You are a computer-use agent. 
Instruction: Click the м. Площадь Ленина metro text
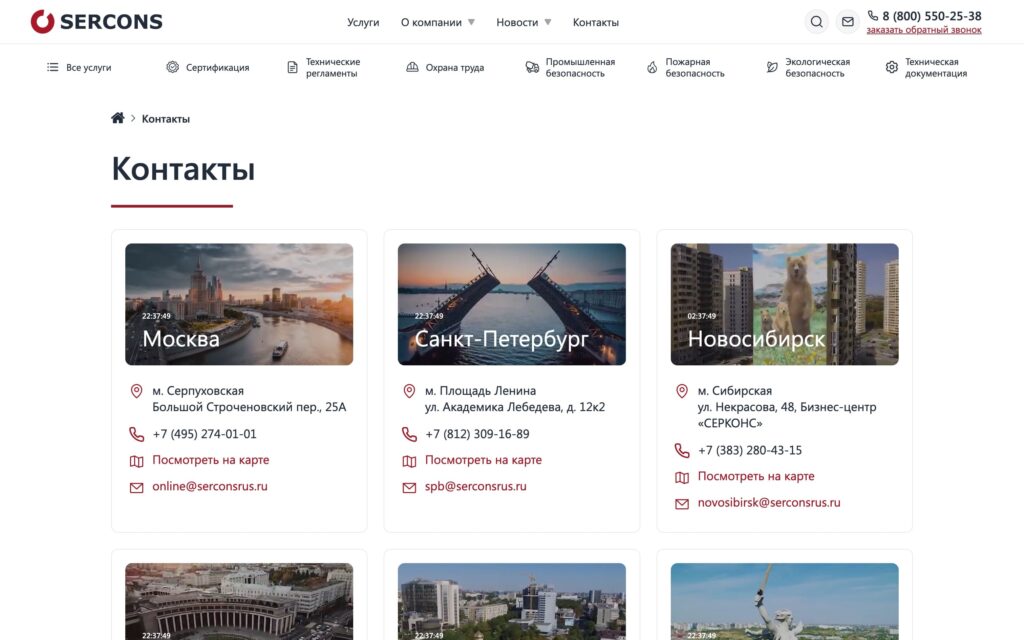[x=480, y=391]
